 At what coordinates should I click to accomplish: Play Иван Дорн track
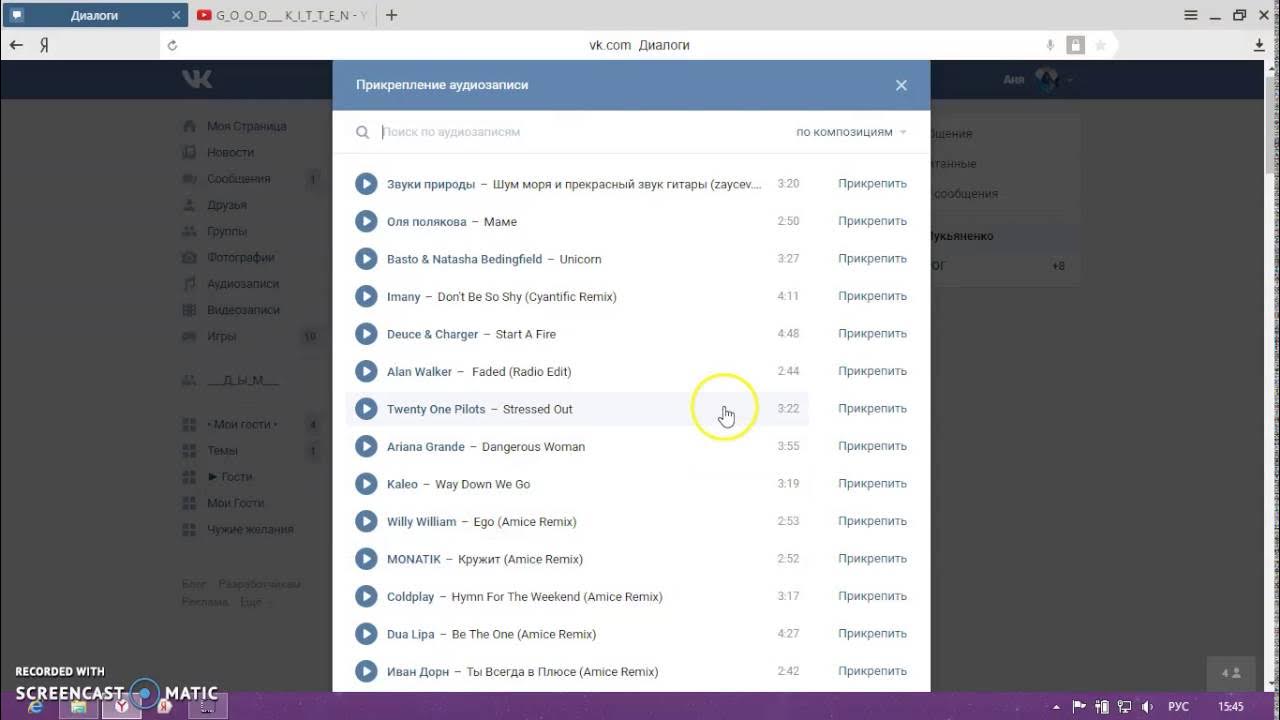(x=366, y=671)
